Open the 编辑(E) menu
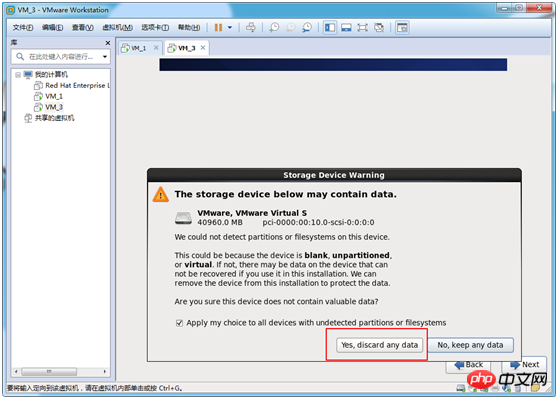 [52, 27]
